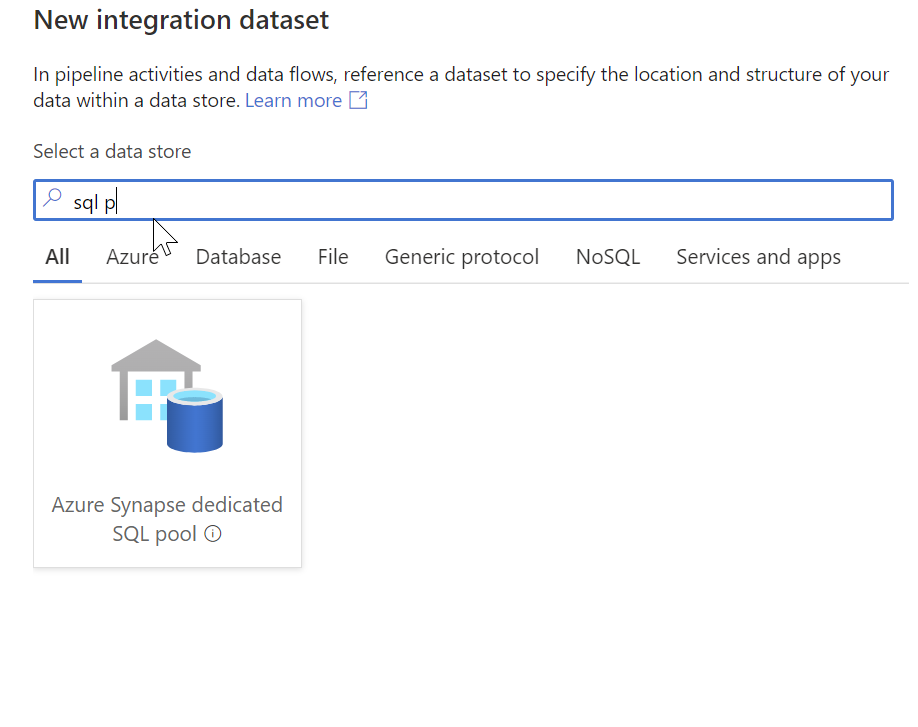Click the dataset description paragraph text
The width and height of the screenshot is (918, 727).
(461, 87)
